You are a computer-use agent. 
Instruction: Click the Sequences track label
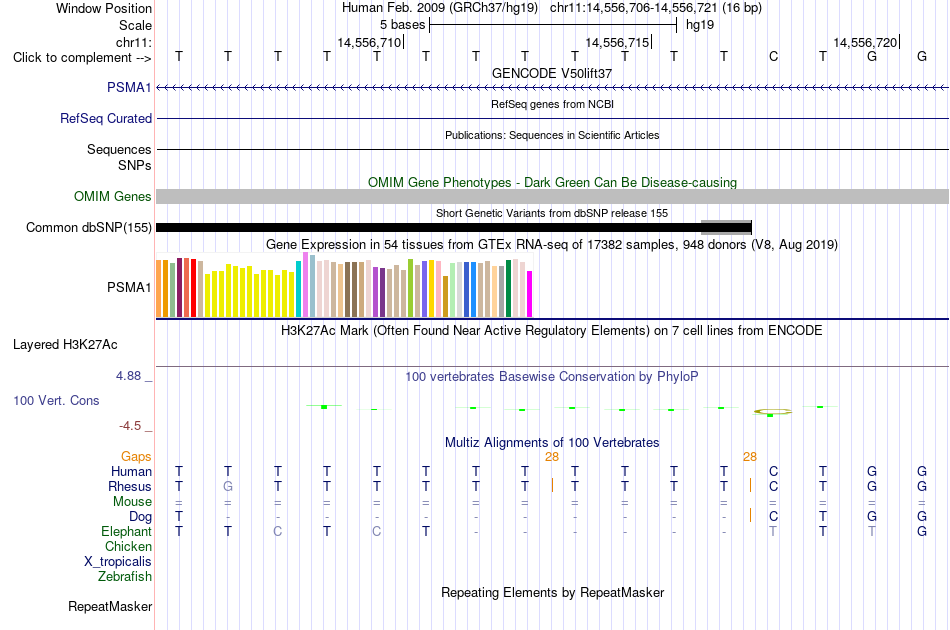[119, 149]
